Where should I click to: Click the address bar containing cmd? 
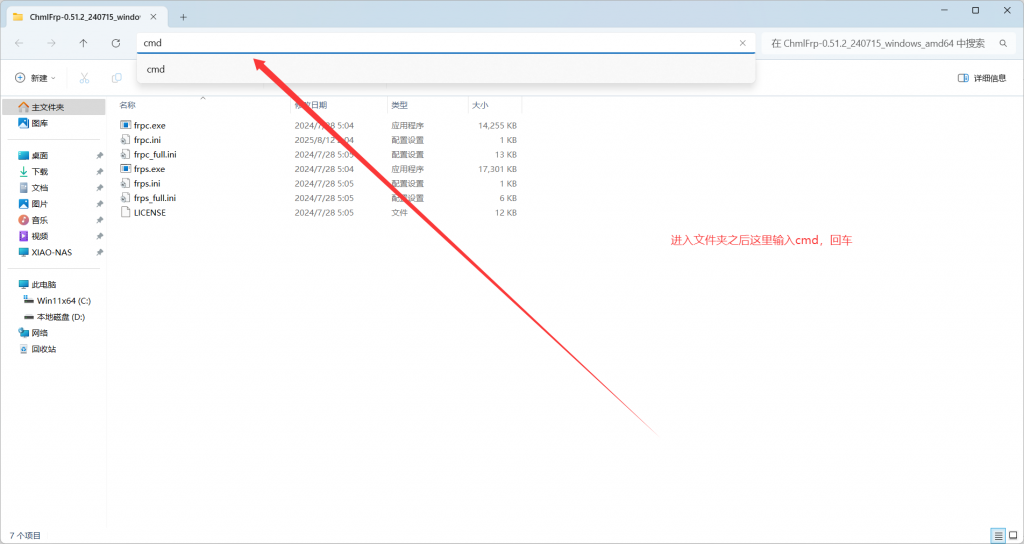(x=430, y=43)
